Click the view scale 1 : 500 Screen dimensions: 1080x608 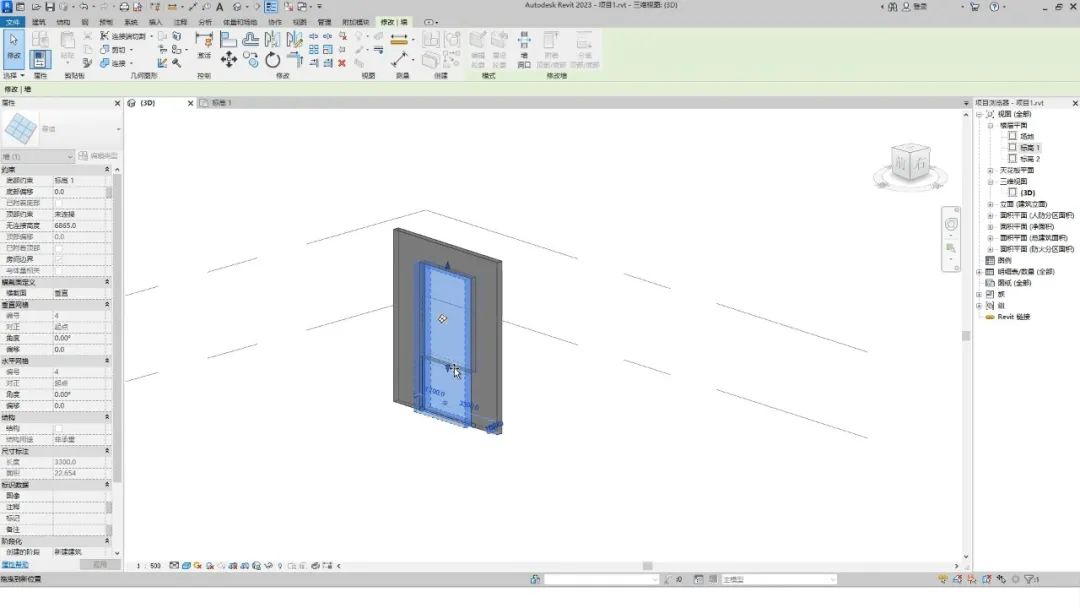tap(149, 566)
